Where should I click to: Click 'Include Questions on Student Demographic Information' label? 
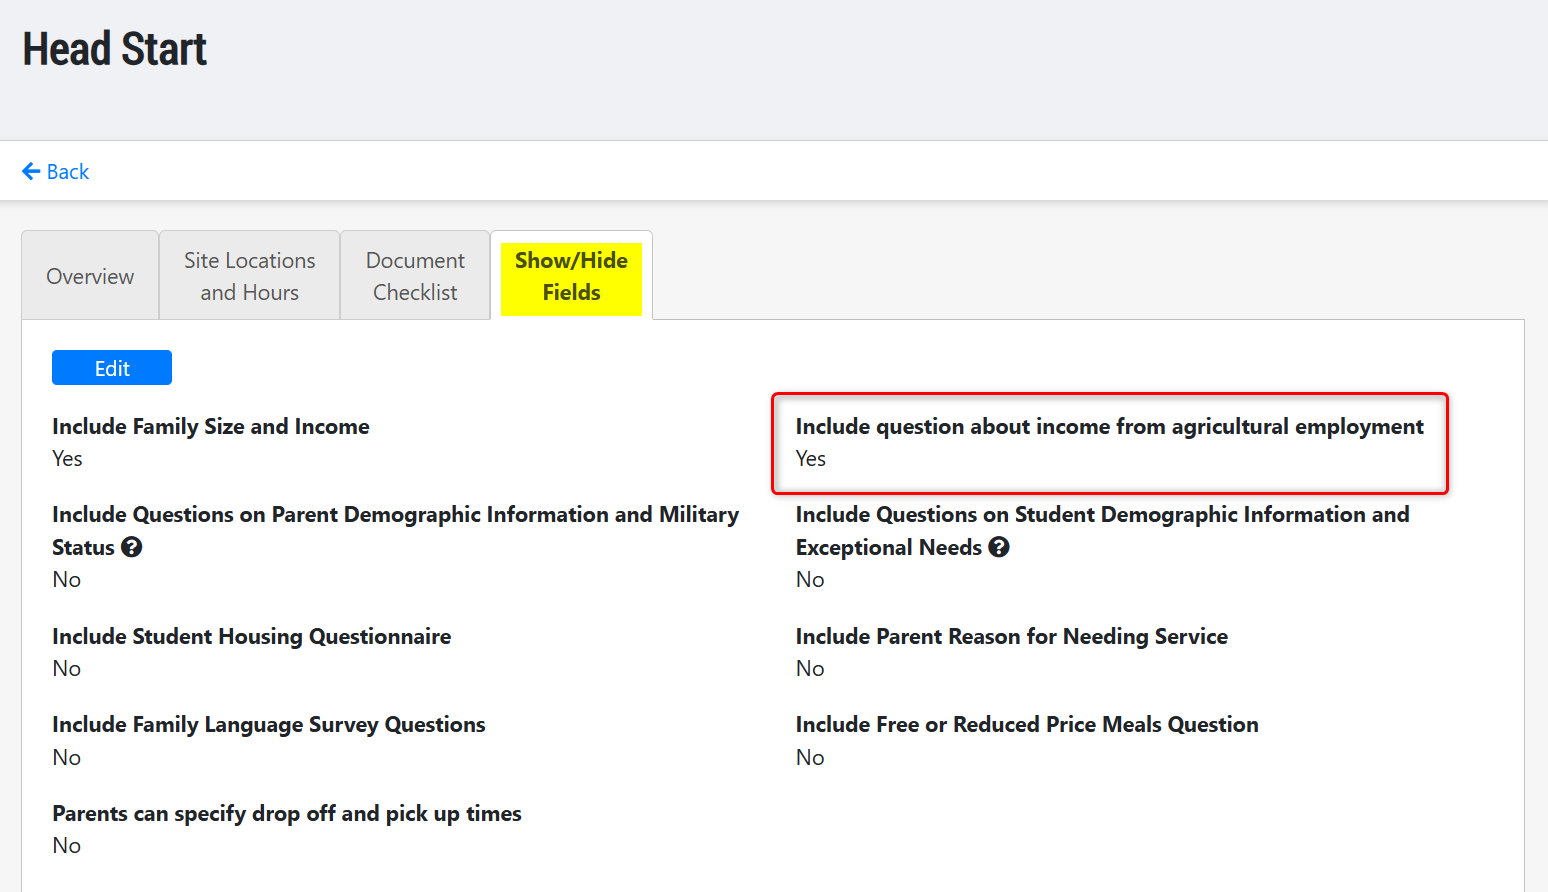(x=1103, y=530)
